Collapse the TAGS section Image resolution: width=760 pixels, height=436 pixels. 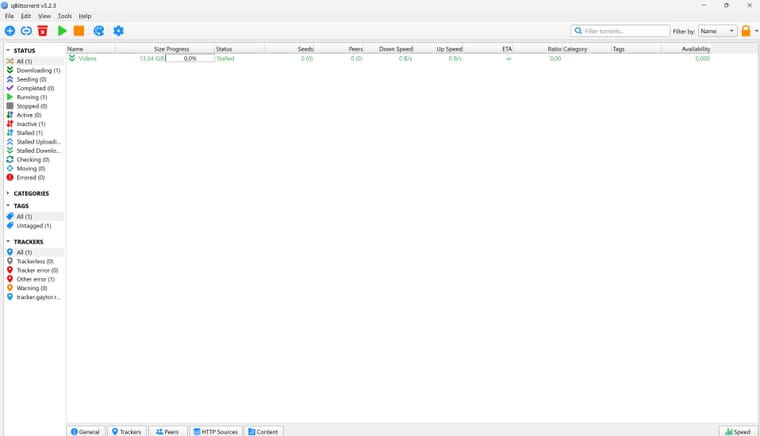(8, 206)
